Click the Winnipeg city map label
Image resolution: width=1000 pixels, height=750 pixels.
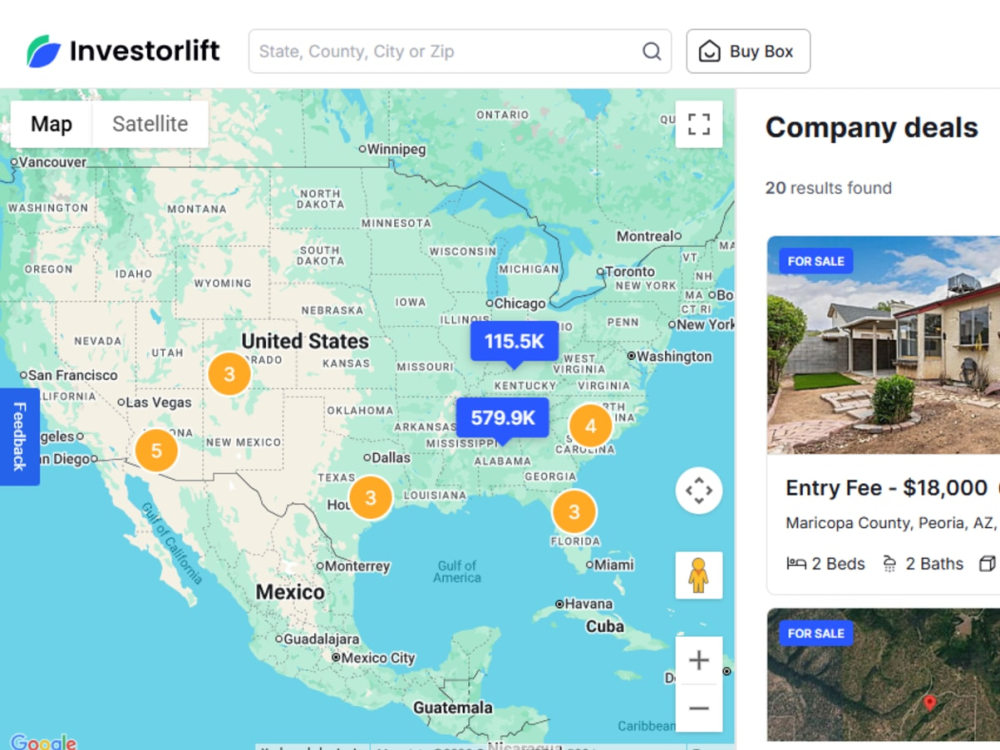pos(396,149)
